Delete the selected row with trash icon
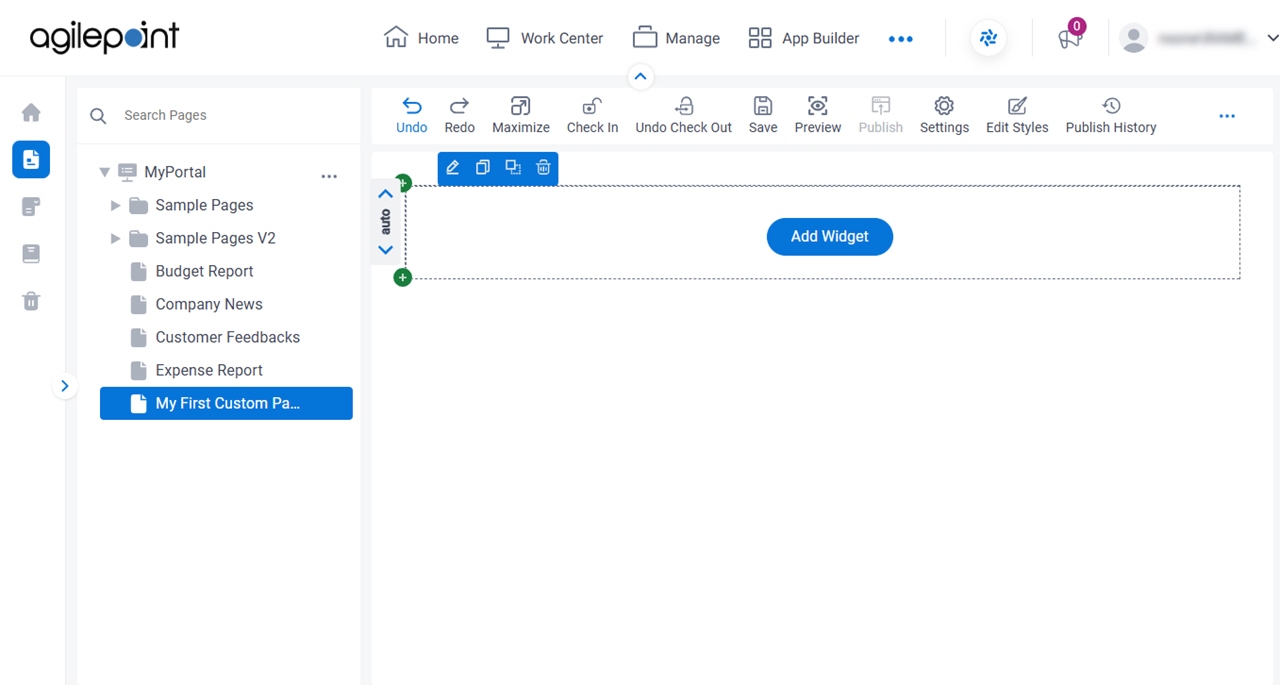The width and height of the screenshot is (1280, 685). (x=543, y=168)
